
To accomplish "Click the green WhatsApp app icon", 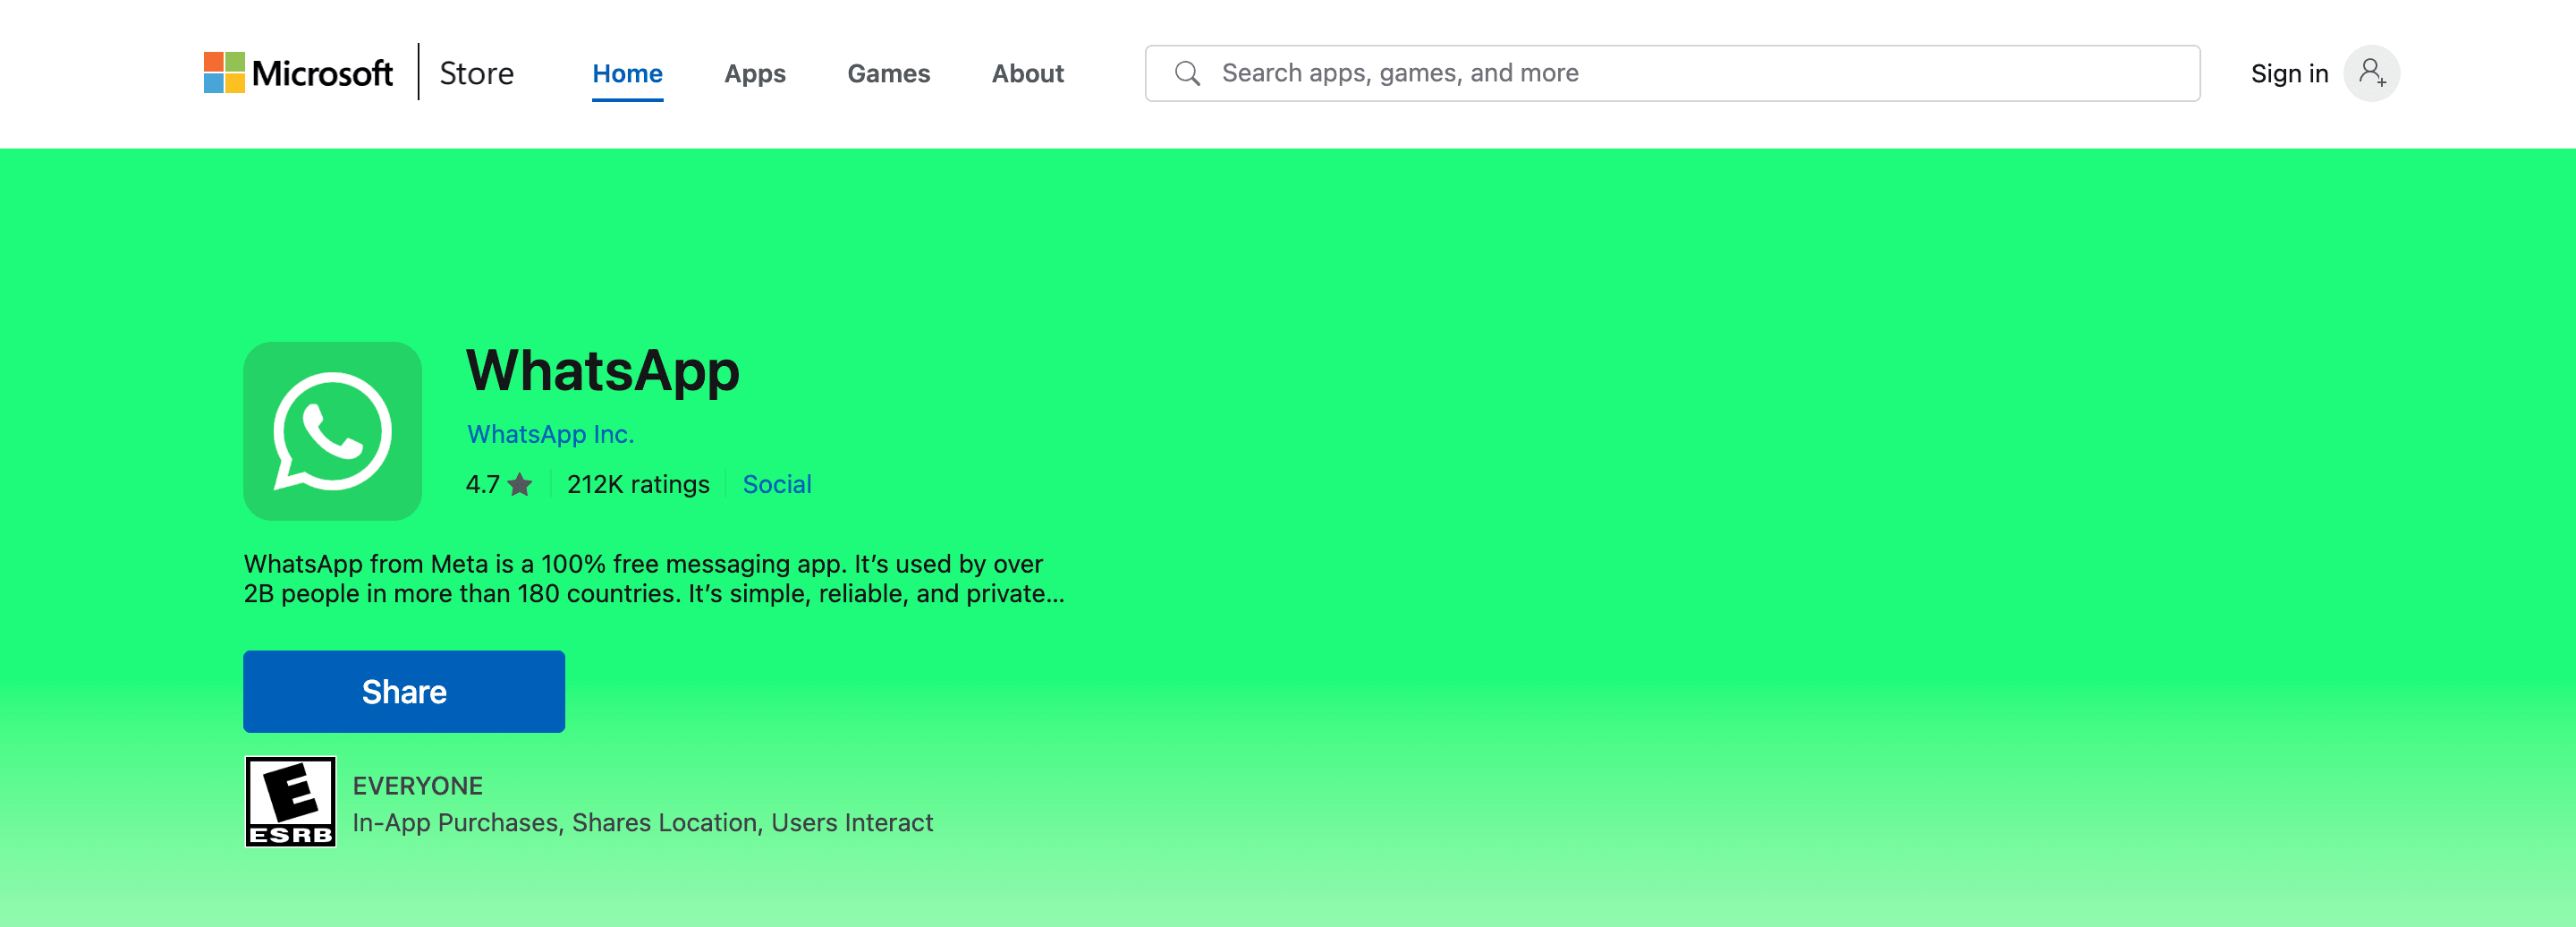I will [x=332, y=431].
